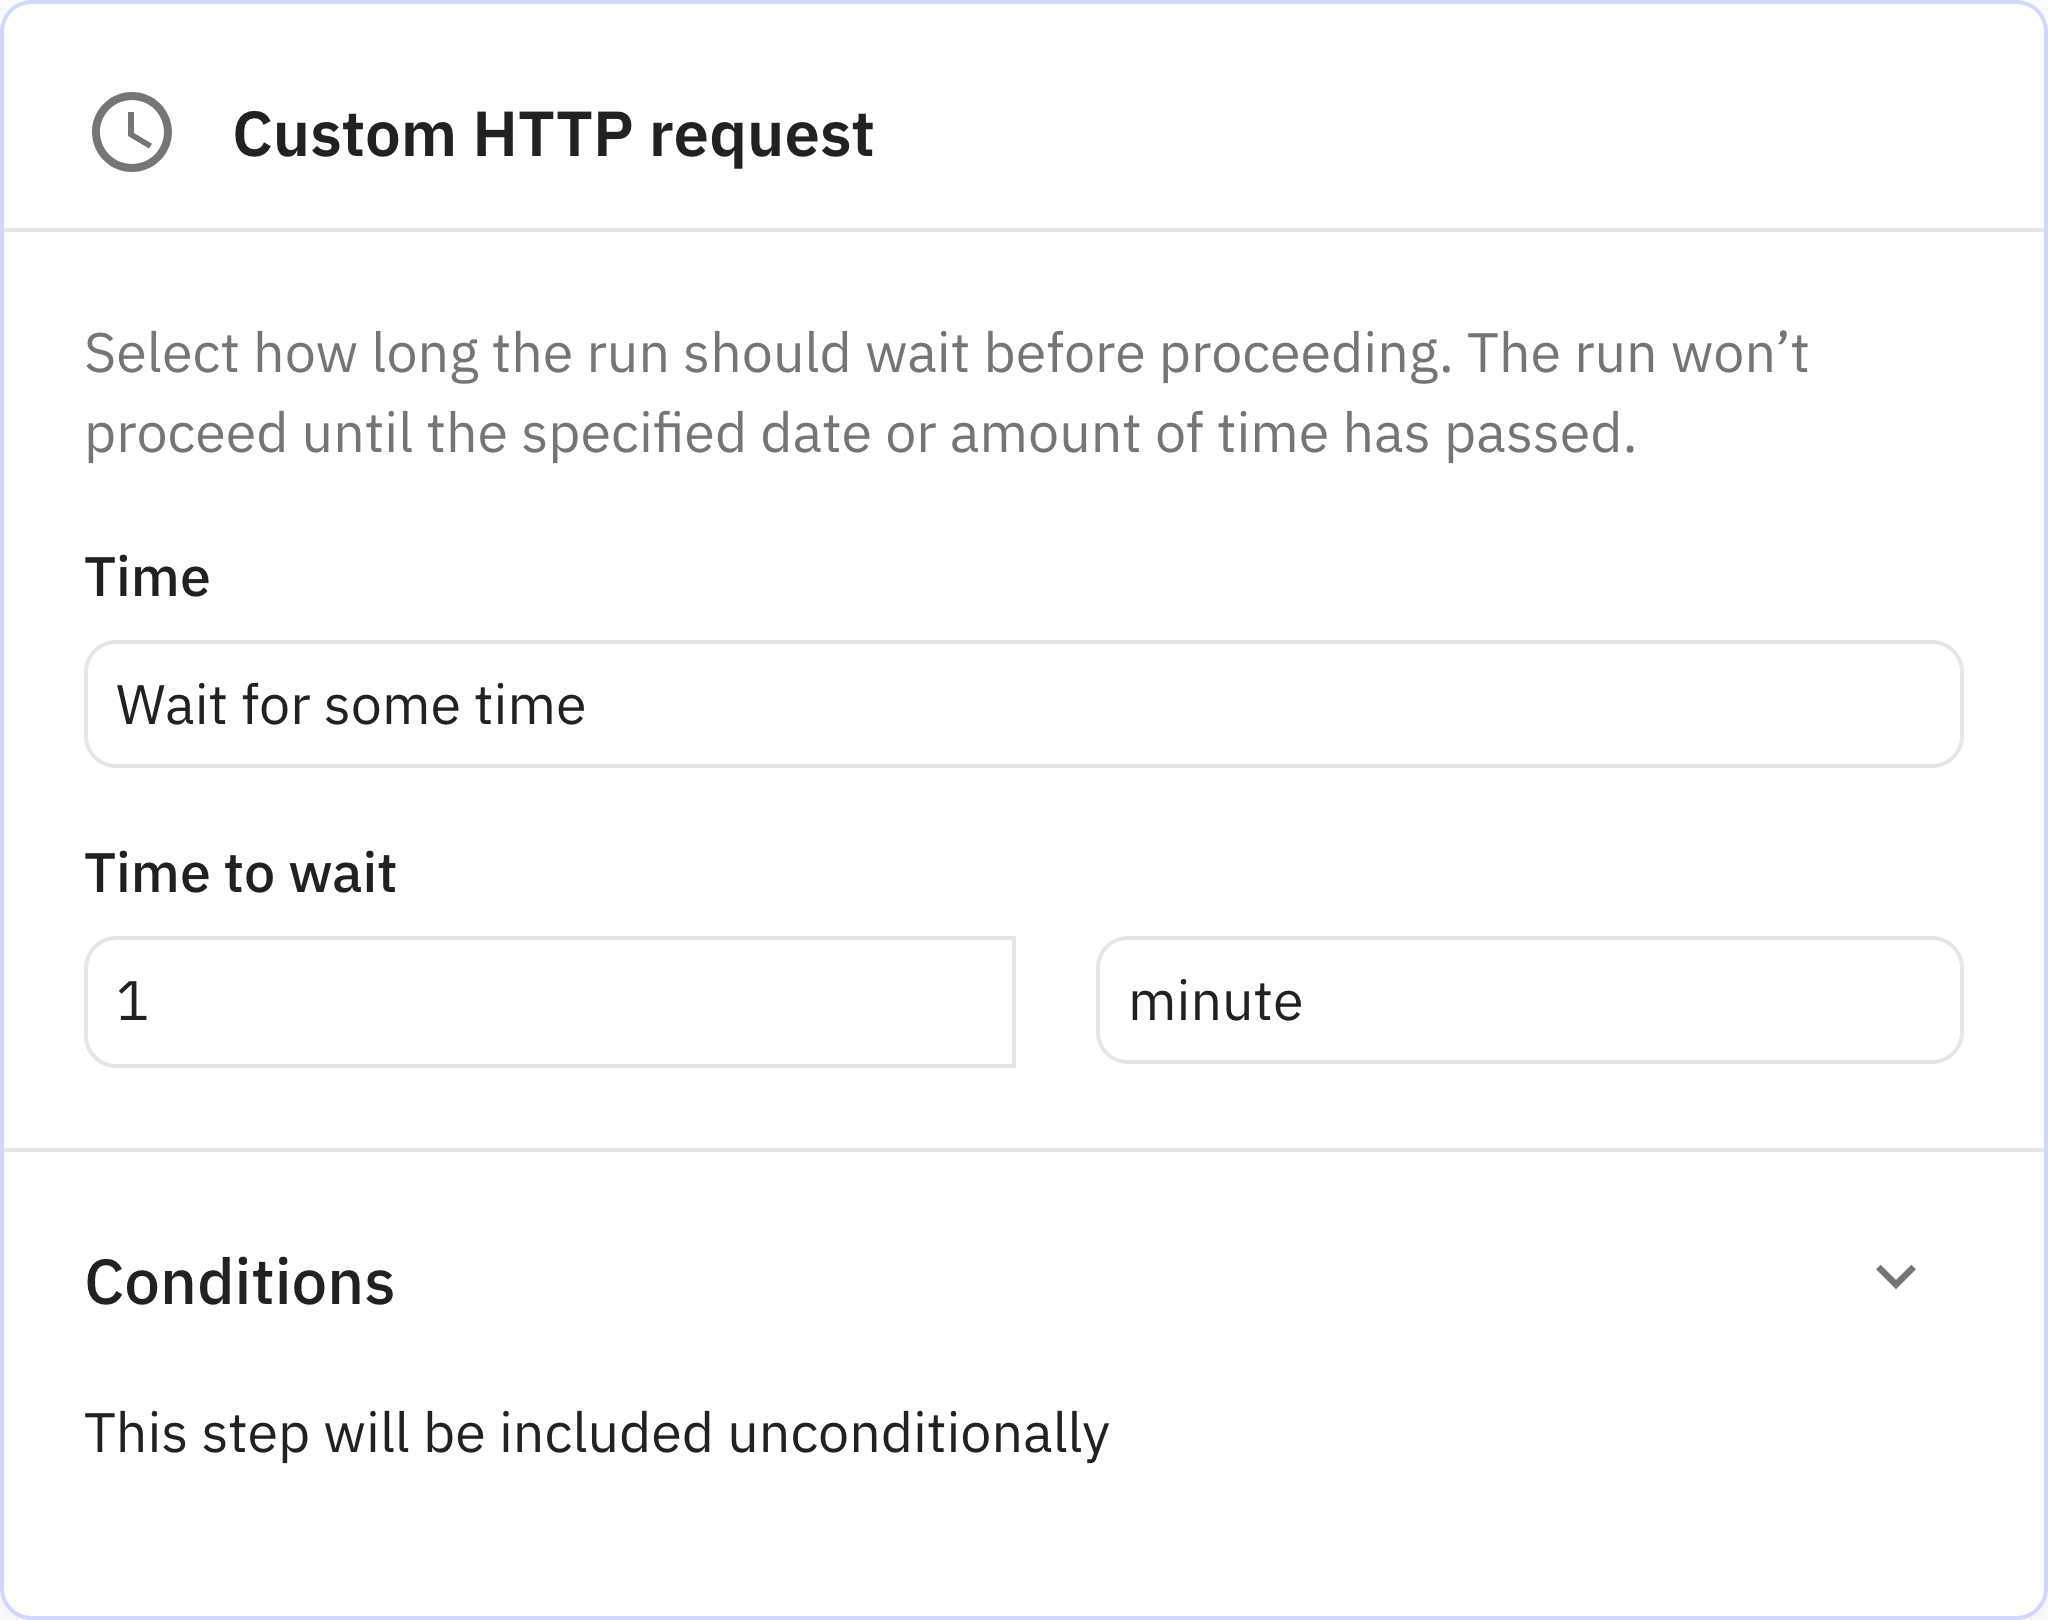Viewport: 2048px width, 1620px height.
Task: Click the Conditions heading
Action: (240, 1282)
